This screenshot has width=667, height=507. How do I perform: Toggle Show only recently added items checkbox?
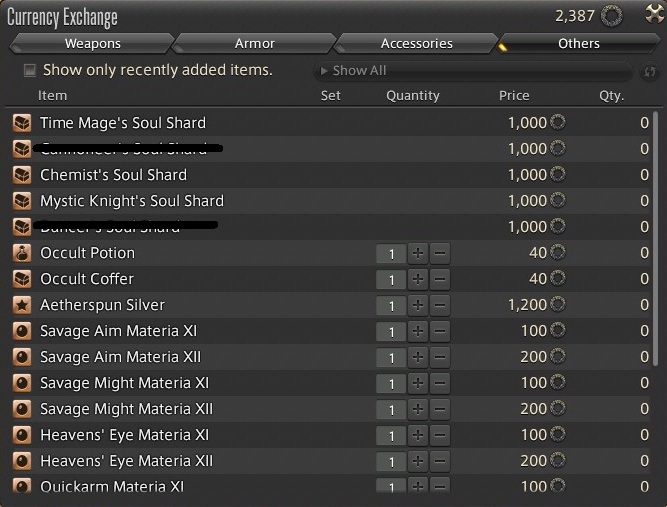point(30,70)
